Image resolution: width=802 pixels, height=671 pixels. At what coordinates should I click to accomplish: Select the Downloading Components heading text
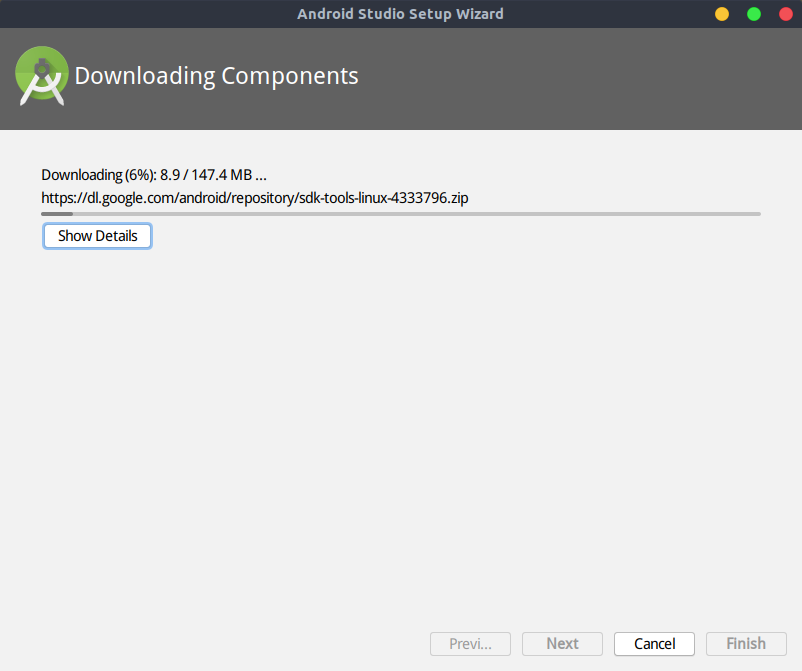click(216, 75)
